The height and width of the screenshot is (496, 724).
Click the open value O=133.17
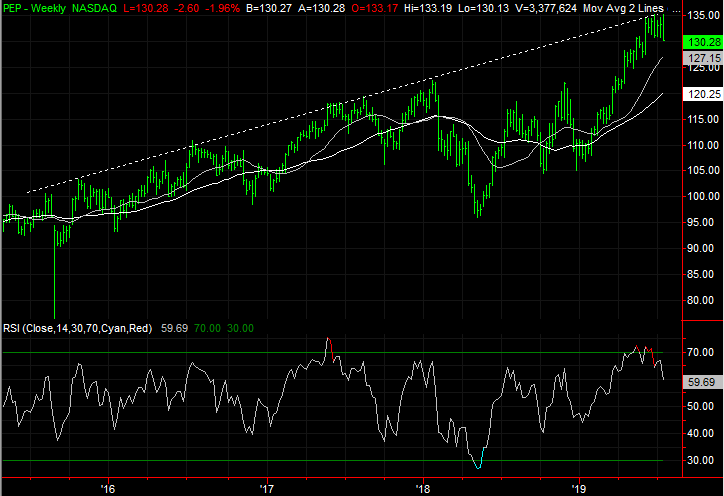tap(374, 8)
